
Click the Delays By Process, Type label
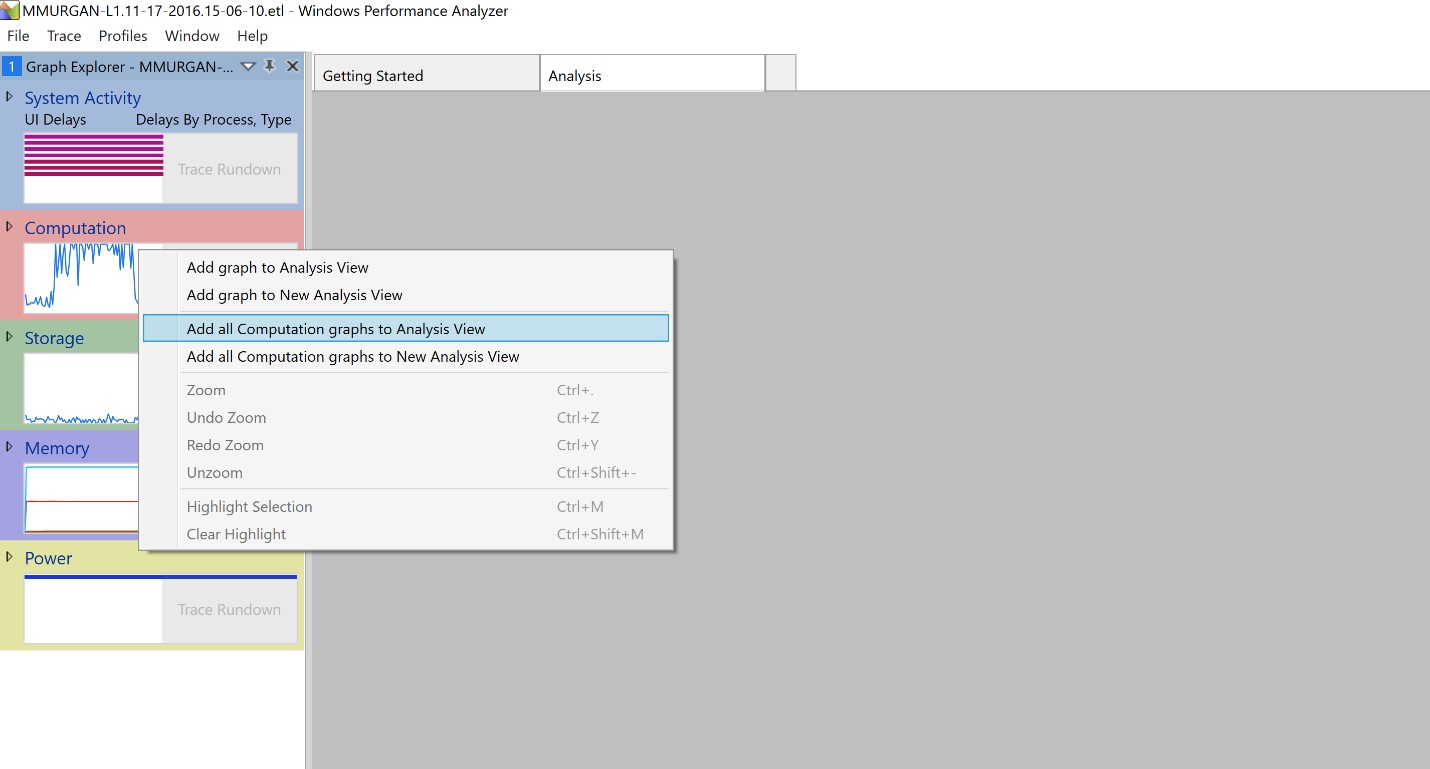click(x=214, y=119)
